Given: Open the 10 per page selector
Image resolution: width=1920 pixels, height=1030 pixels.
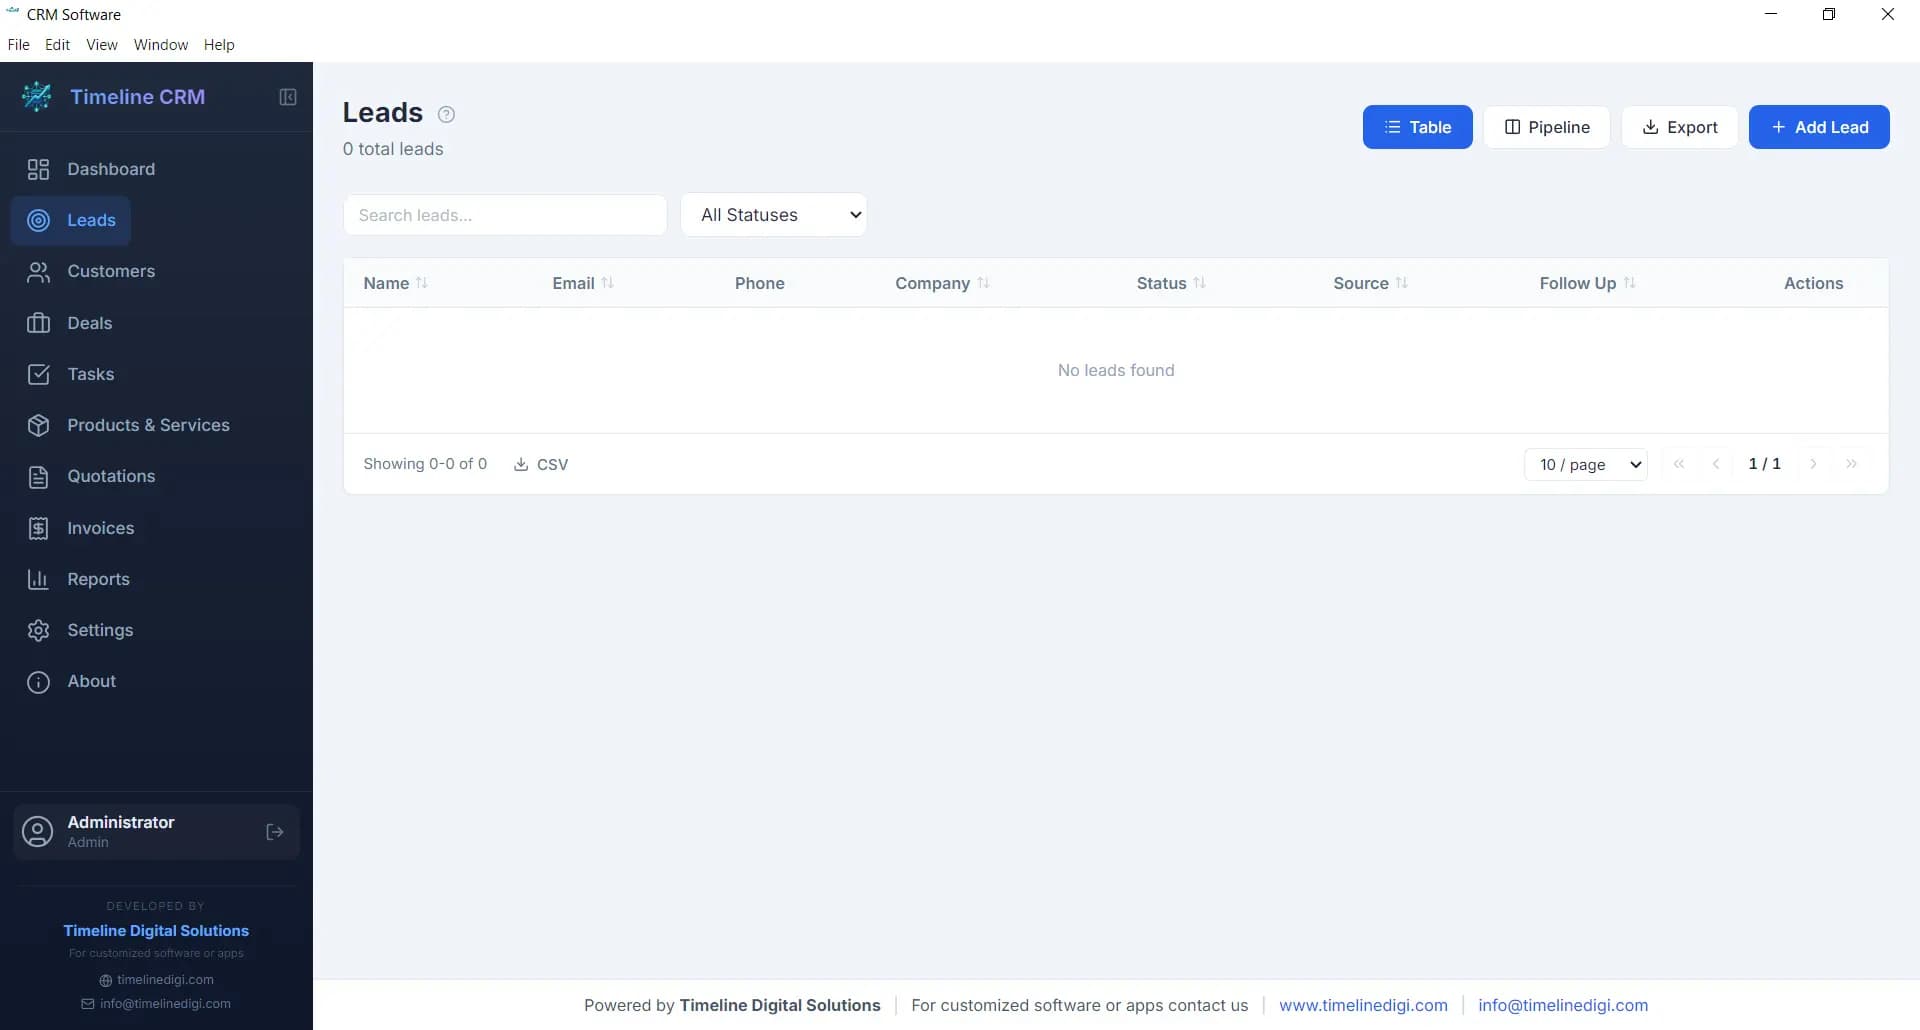Looking at the screenshot, I should (x=1585, y=463).
